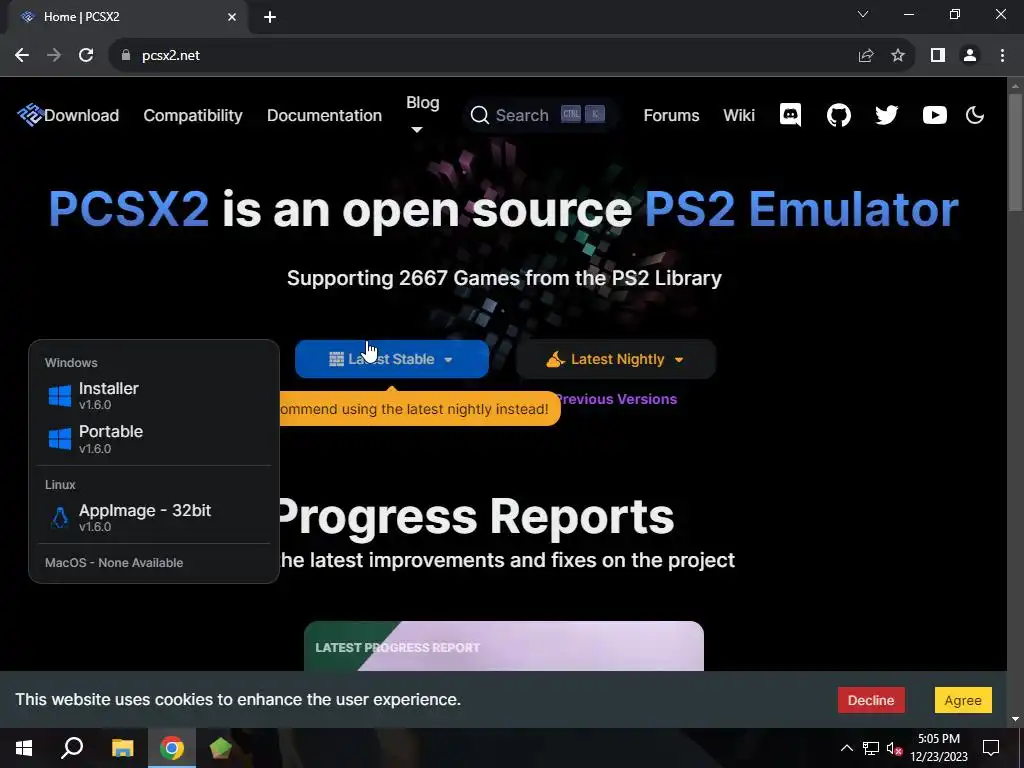Open the Latest Progress Report card
The image size is (1024, 768).
[x=504, y=646]
